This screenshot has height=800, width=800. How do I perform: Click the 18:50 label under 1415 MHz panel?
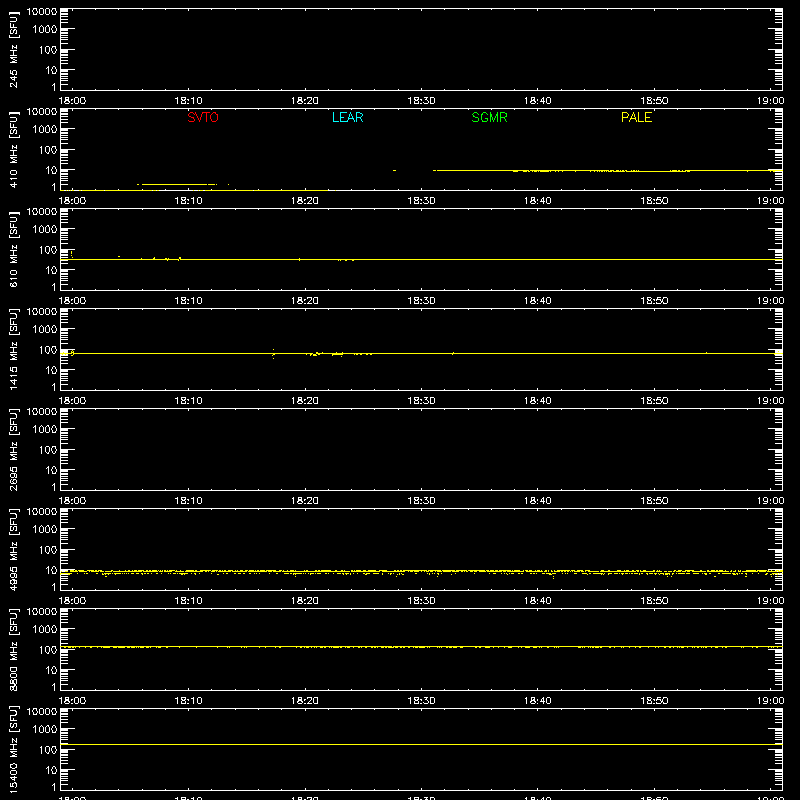pos(654,401)
